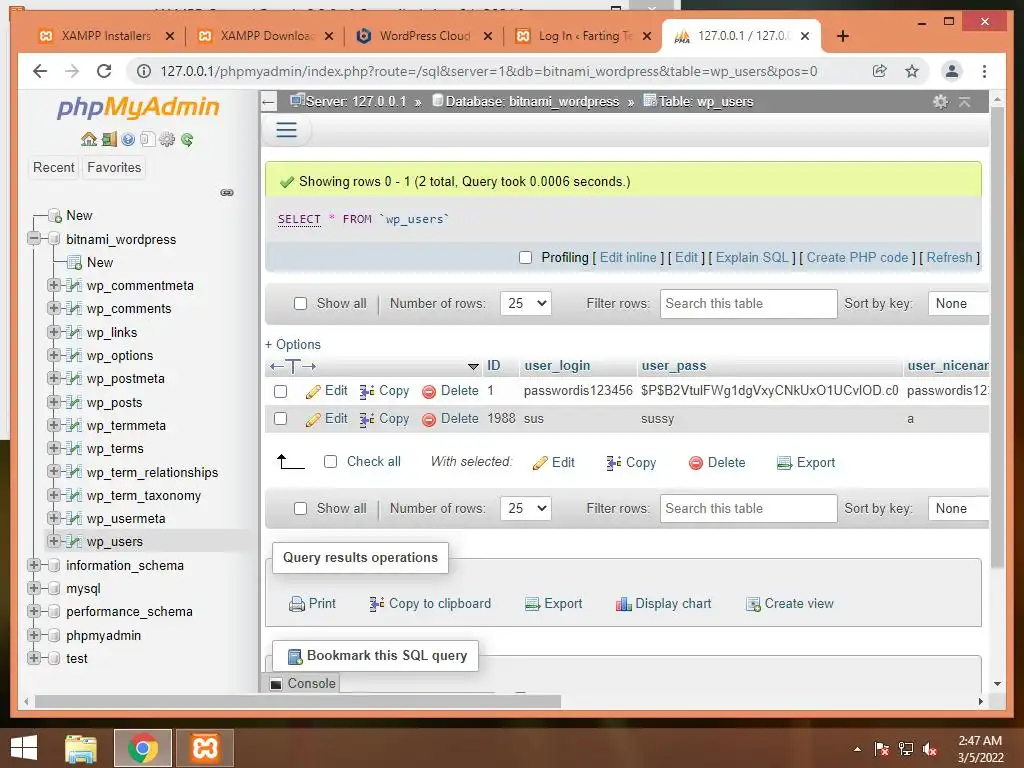Click the Explain SQL link
The height and width of the screenshot is (768, 1024).
tap(752, 257)
